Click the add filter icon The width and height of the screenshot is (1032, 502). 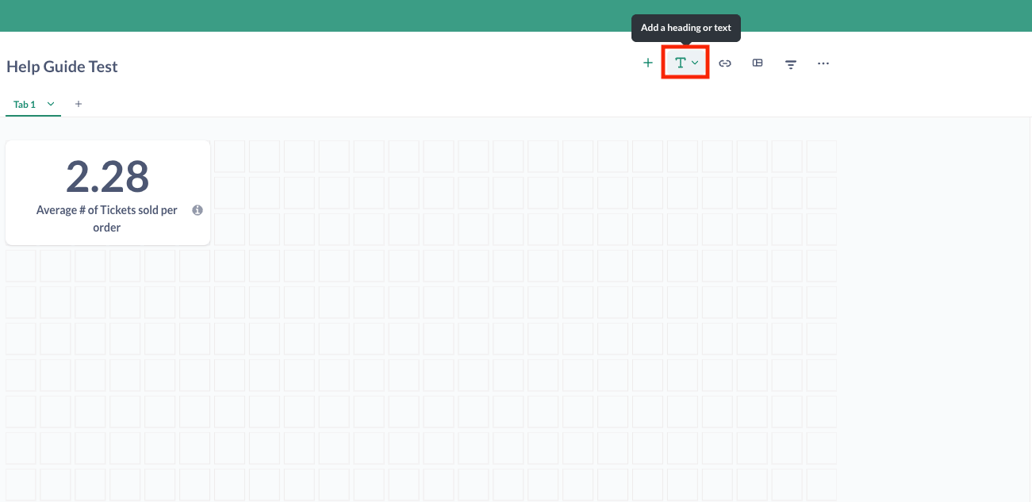tap(790, 64)
